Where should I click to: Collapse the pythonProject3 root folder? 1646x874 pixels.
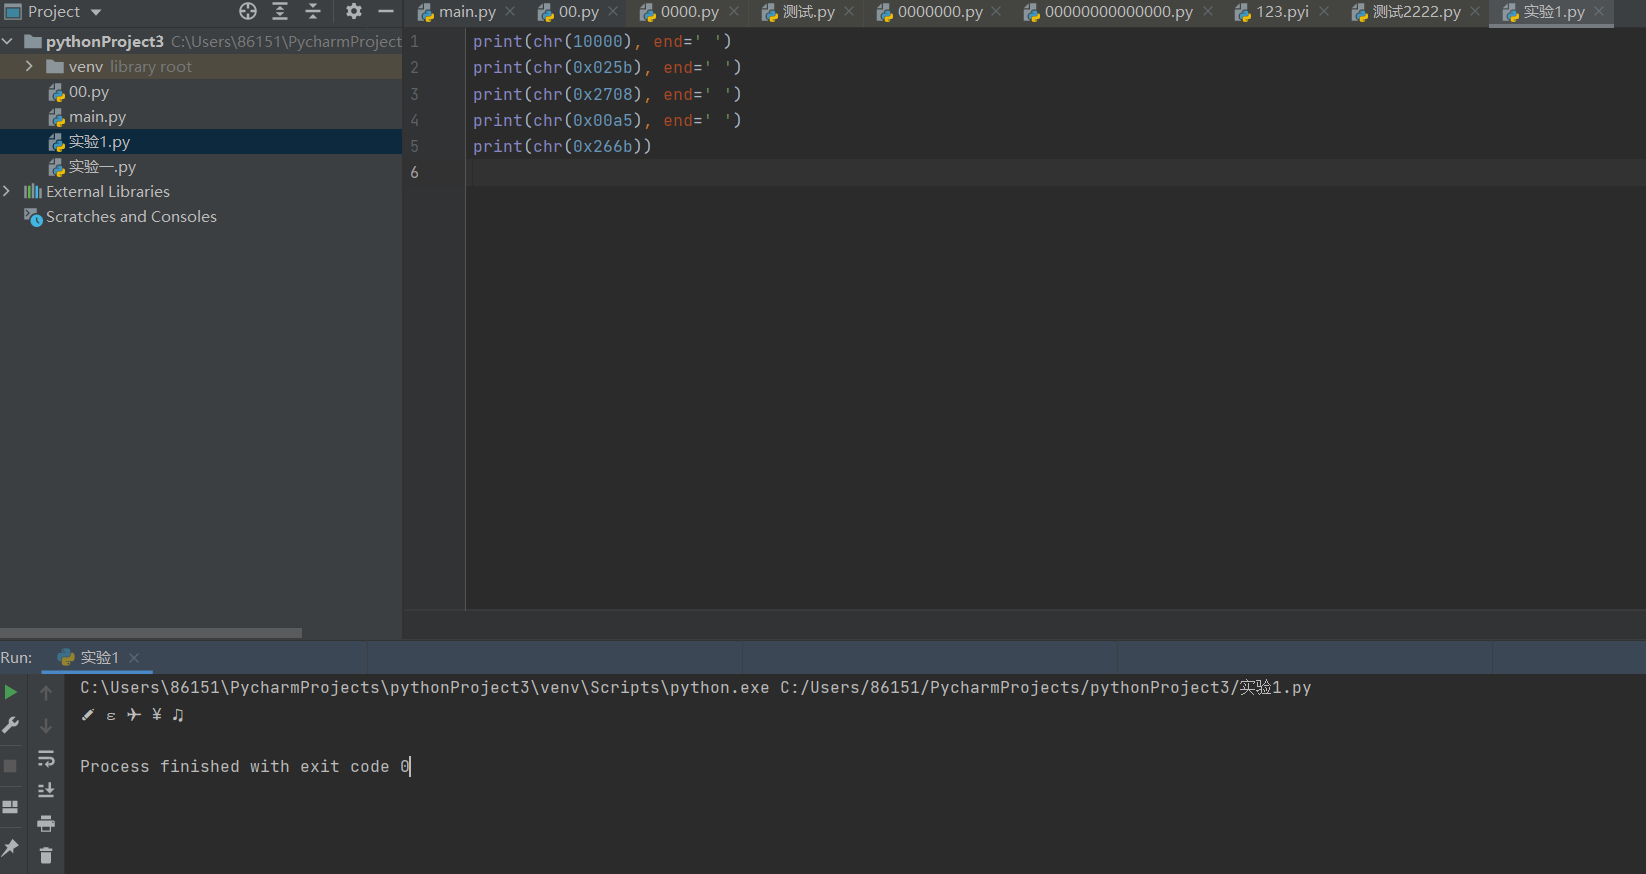pos(8,41)
